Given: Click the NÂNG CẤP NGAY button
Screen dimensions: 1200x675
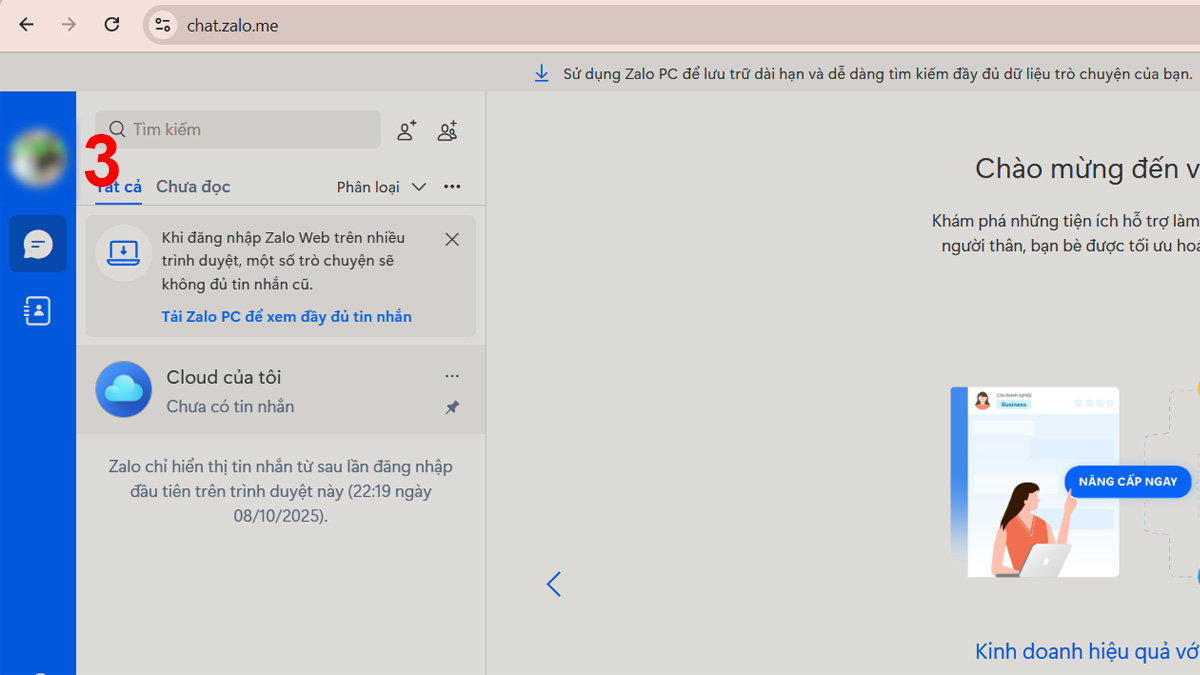Looking at the screenshot, I should click(1128, 482).
